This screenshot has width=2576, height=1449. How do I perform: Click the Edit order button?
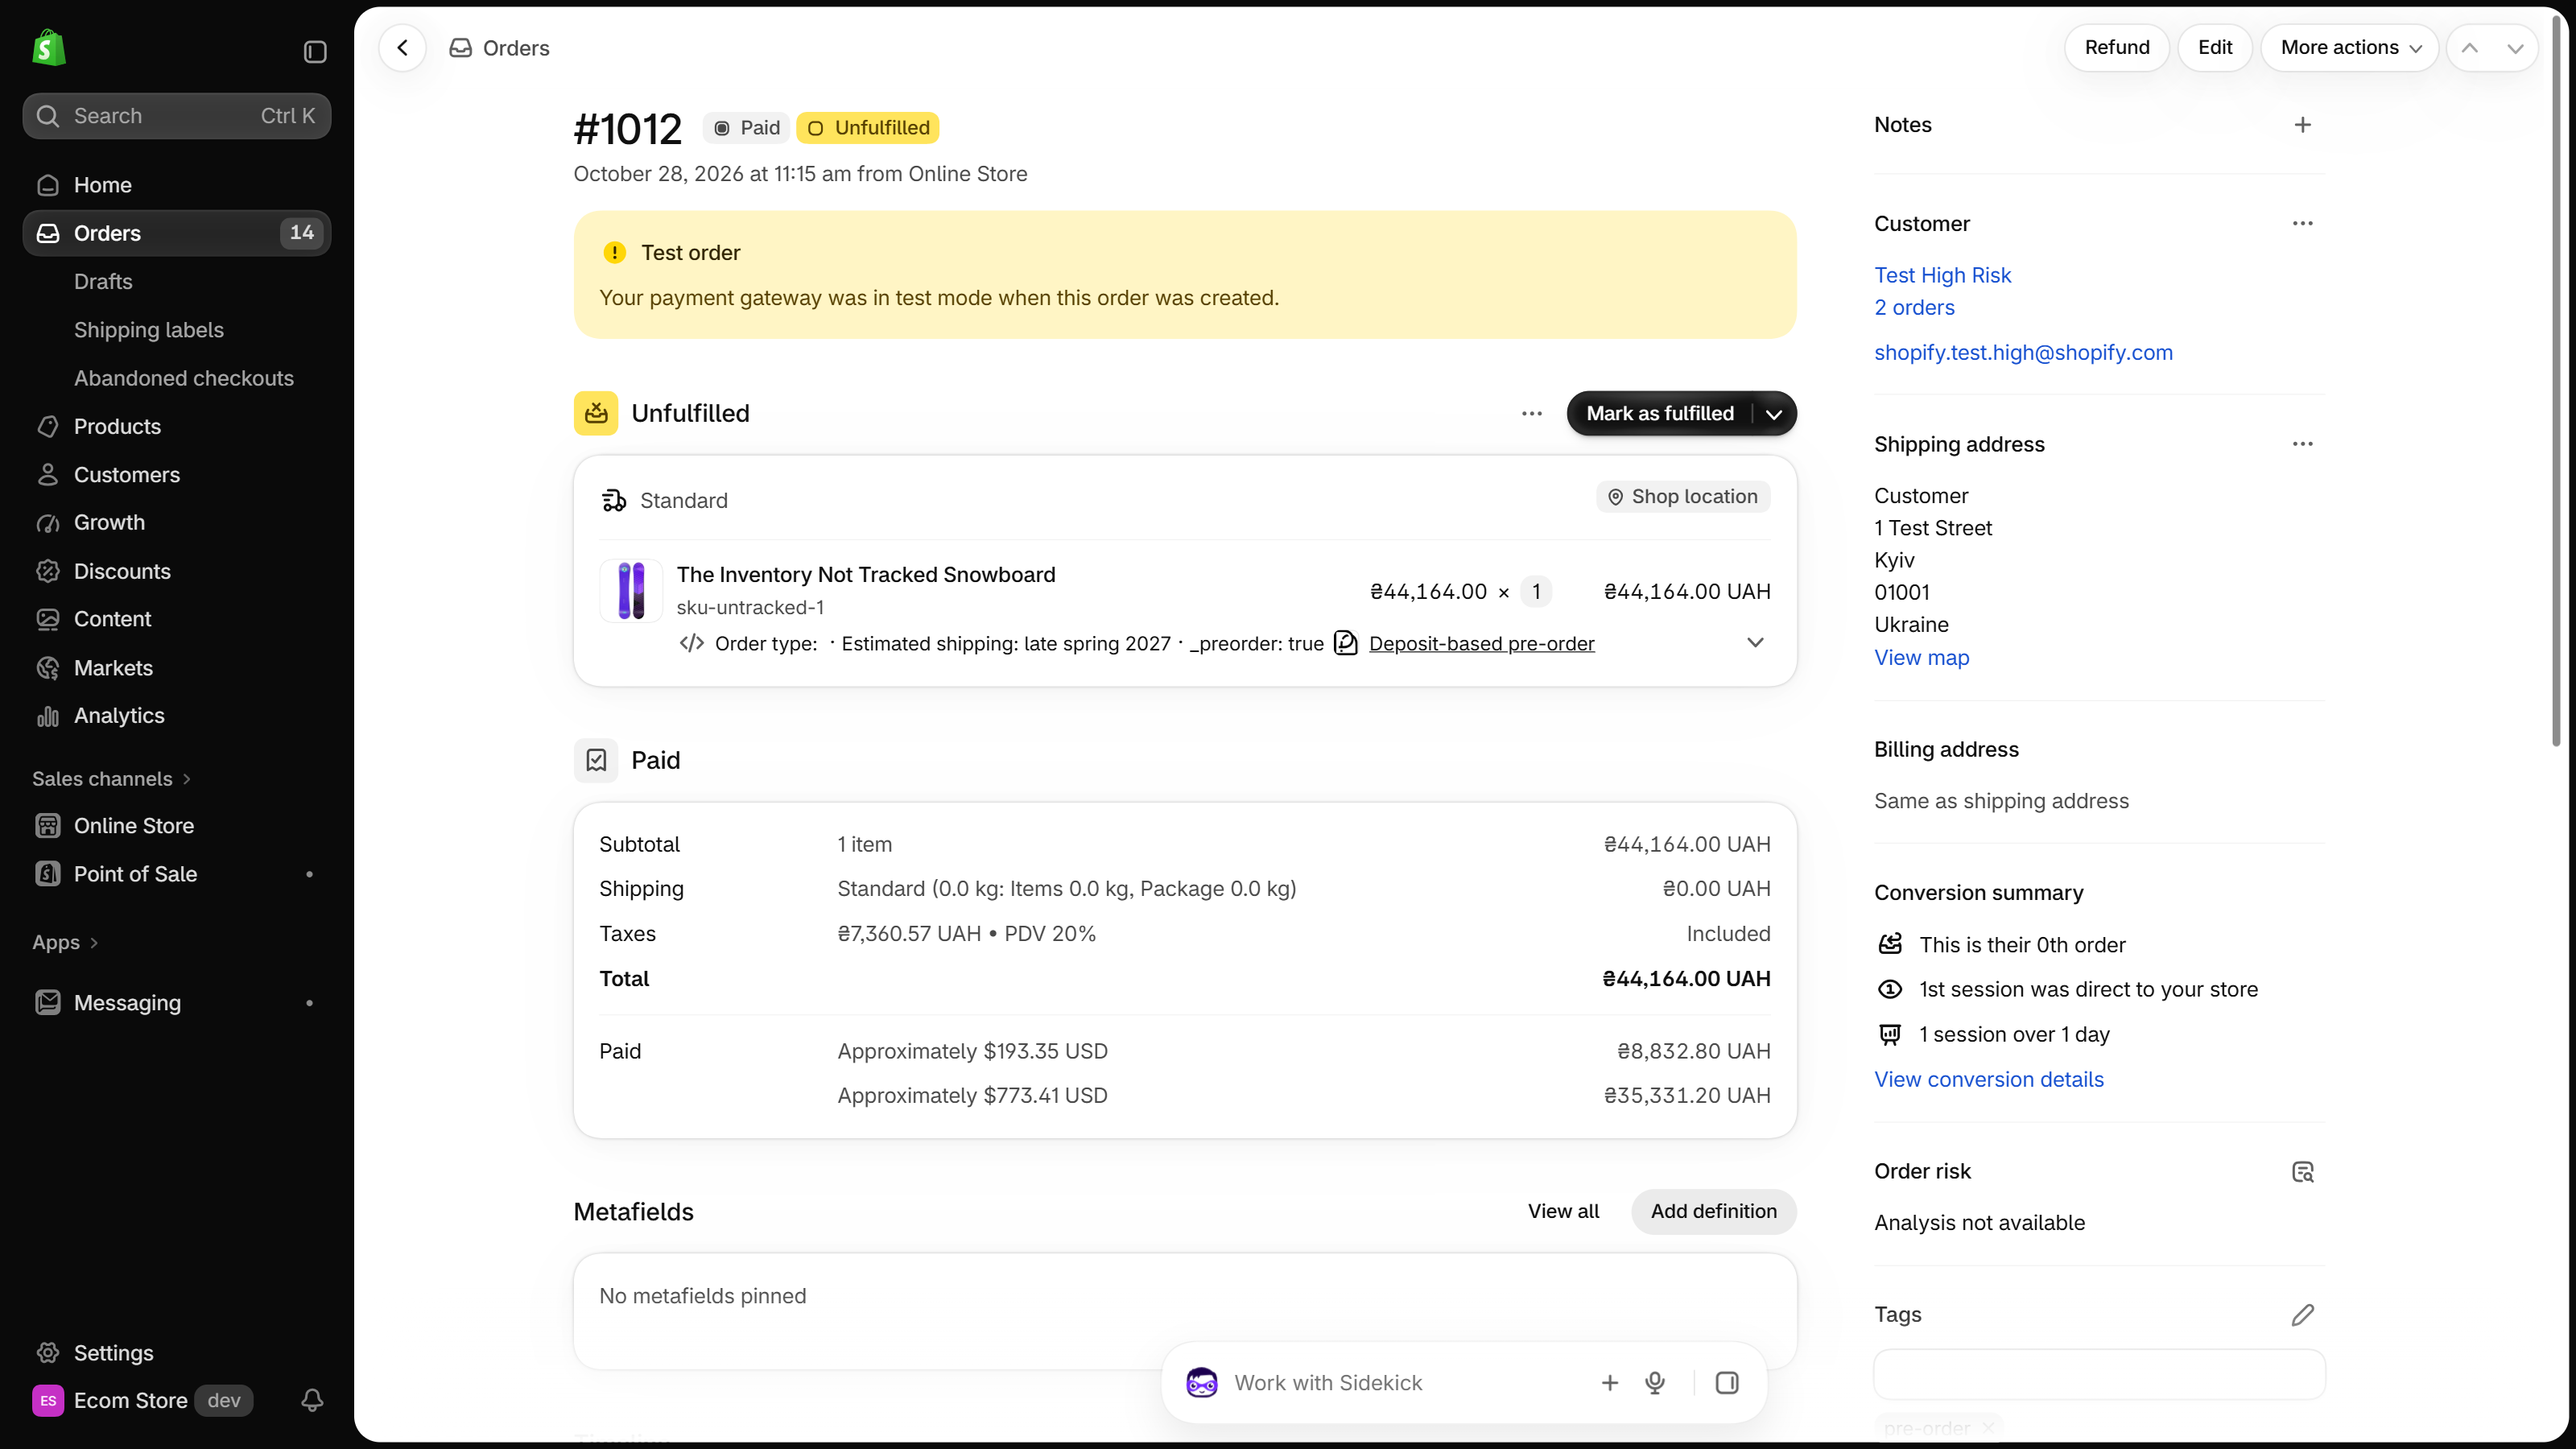click(2215, 47)
